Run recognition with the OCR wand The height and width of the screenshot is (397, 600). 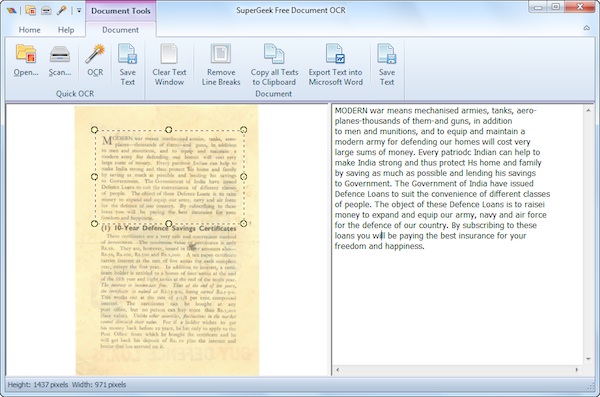tap(95, 60)
